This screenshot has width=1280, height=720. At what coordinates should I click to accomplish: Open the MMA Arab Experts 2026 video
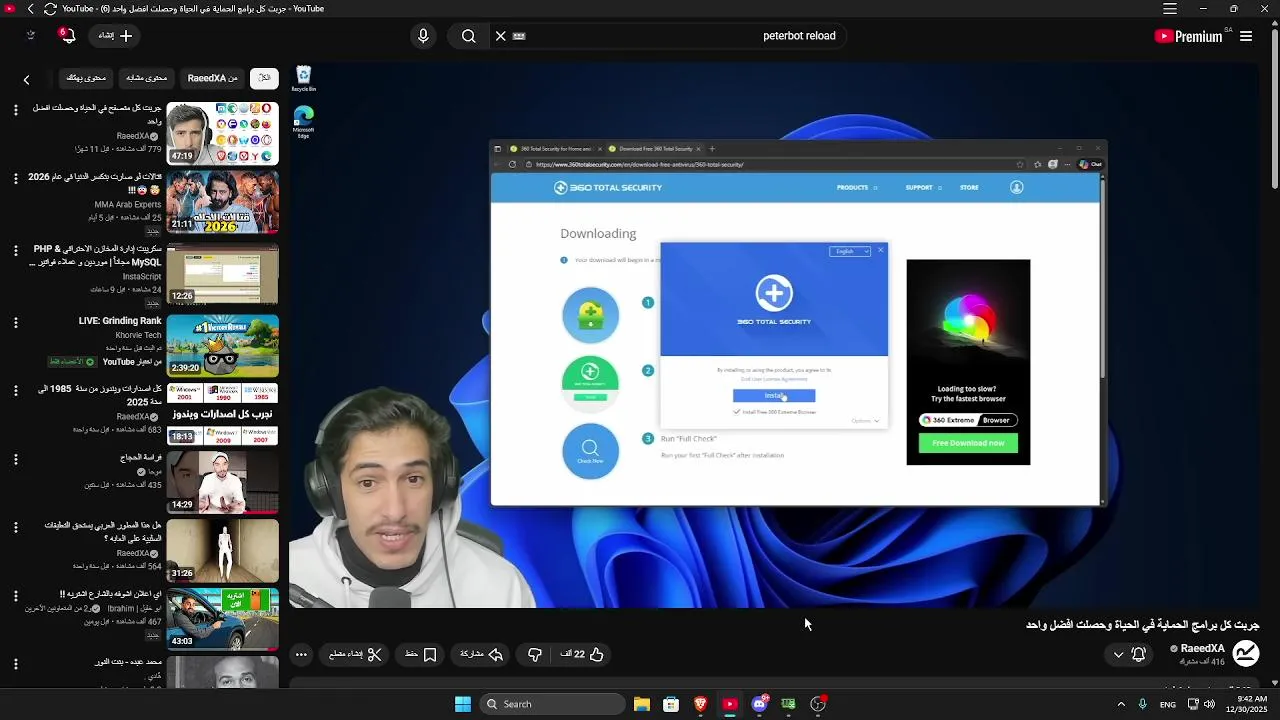[x=222, y=203]
